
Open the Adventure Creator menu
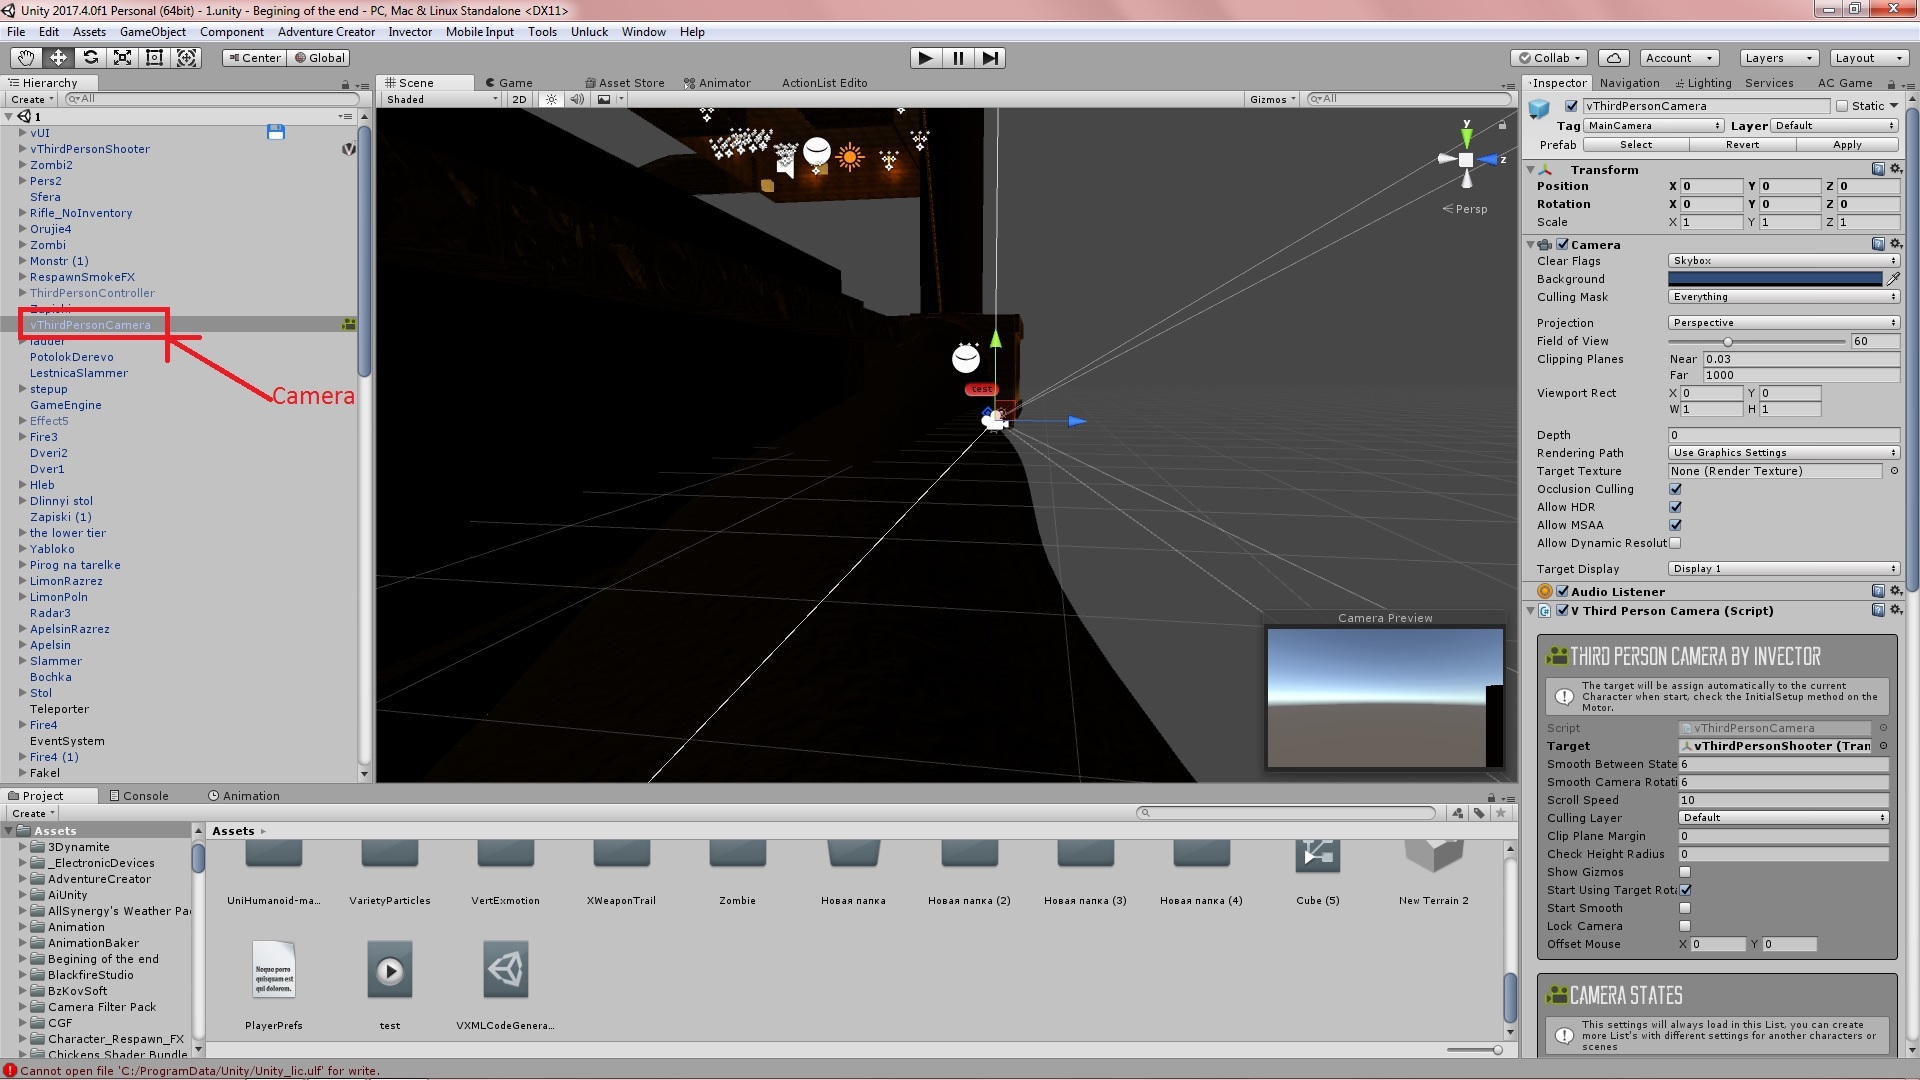[326, 32]
